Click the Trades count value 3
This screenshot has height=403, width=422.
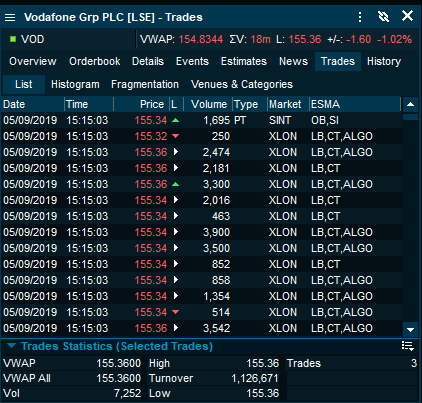click(414, 363)
